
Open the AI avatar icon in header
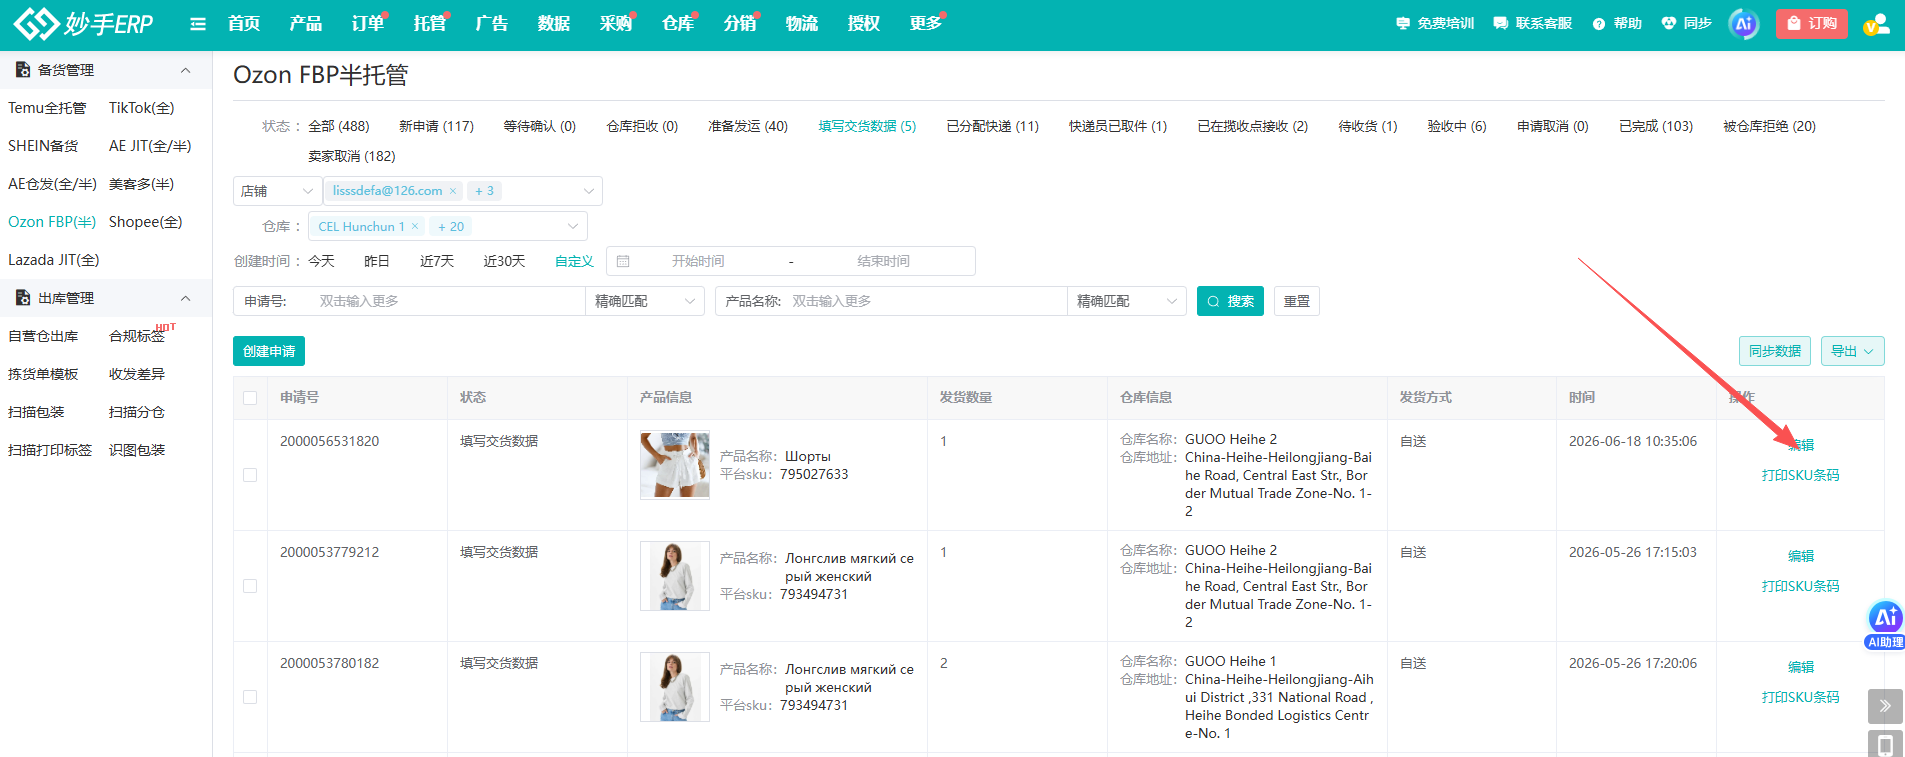[x=1744, y=24]
